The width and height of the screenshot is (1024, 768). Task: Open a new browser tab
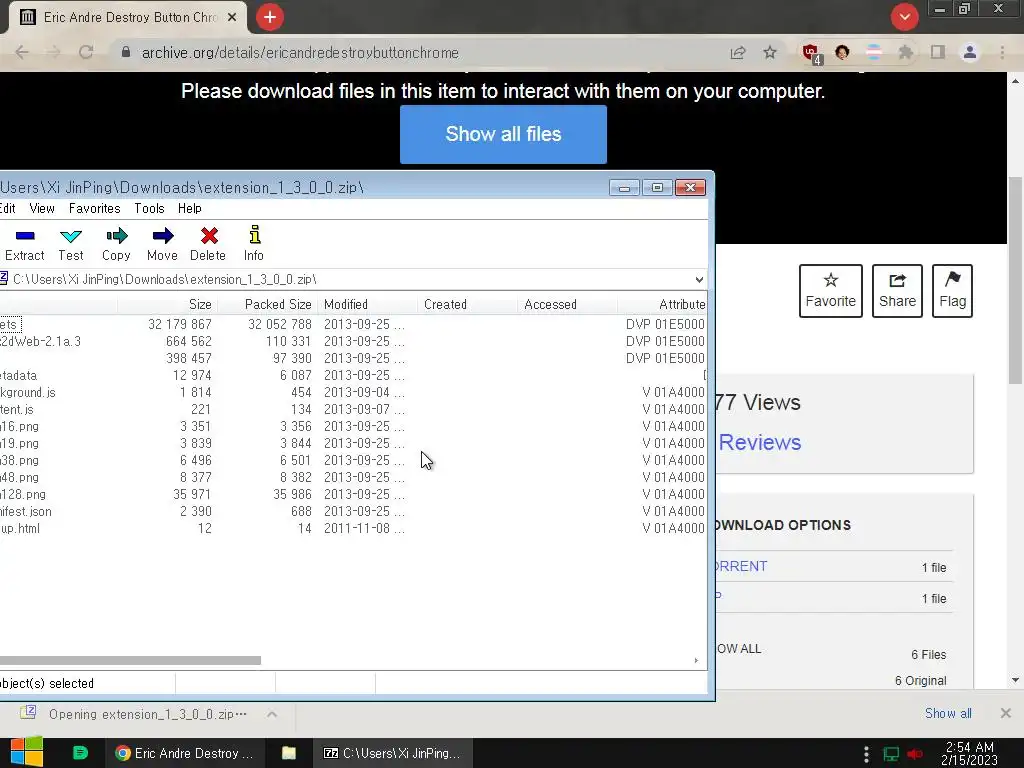tap(270, 17)
